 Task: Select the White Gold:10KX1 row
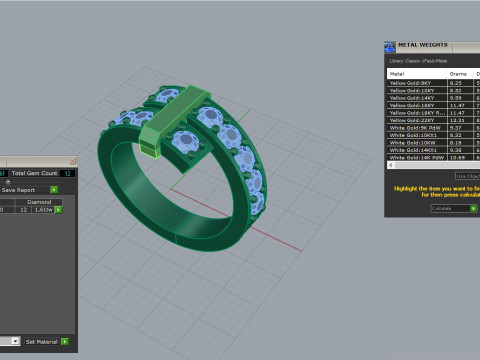[x=433, y=135]
